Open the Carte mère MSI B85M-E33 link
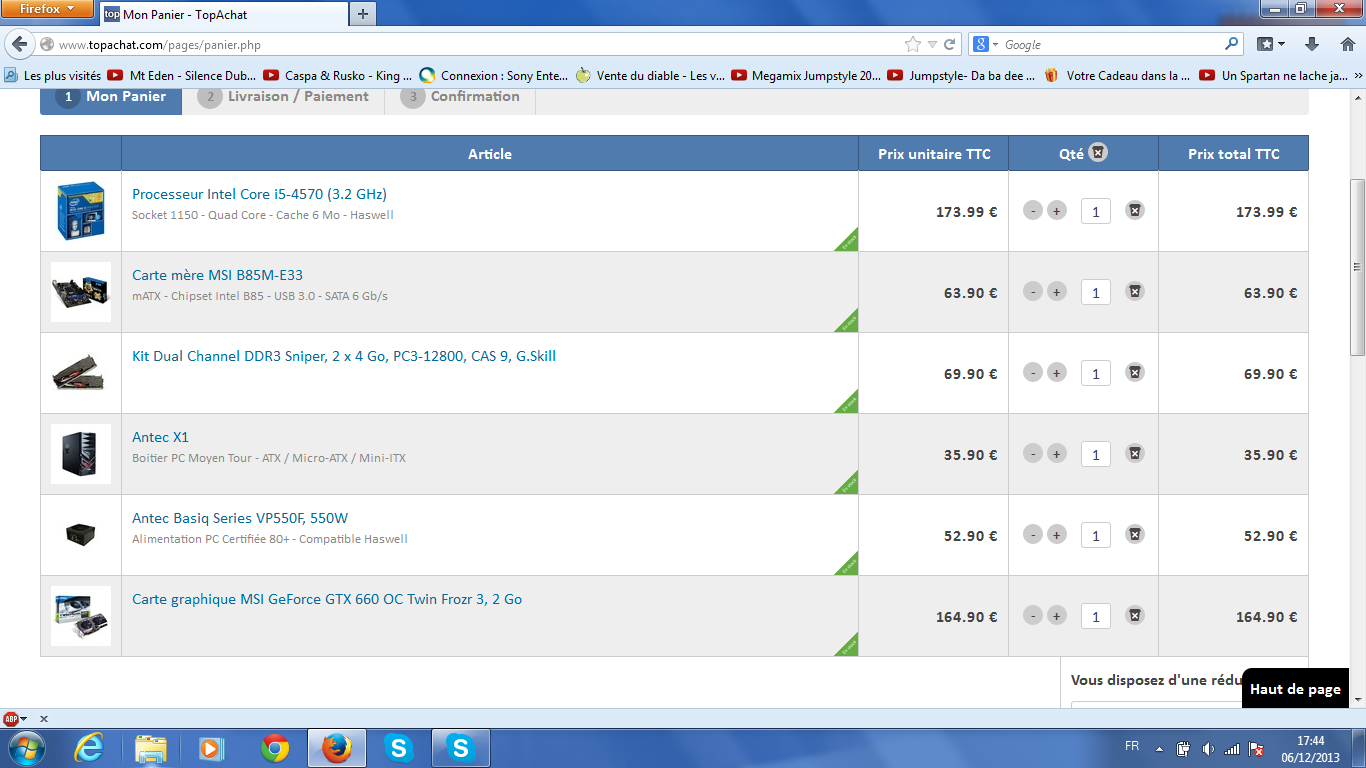1366x768 pixels. [x=217, y=275]
